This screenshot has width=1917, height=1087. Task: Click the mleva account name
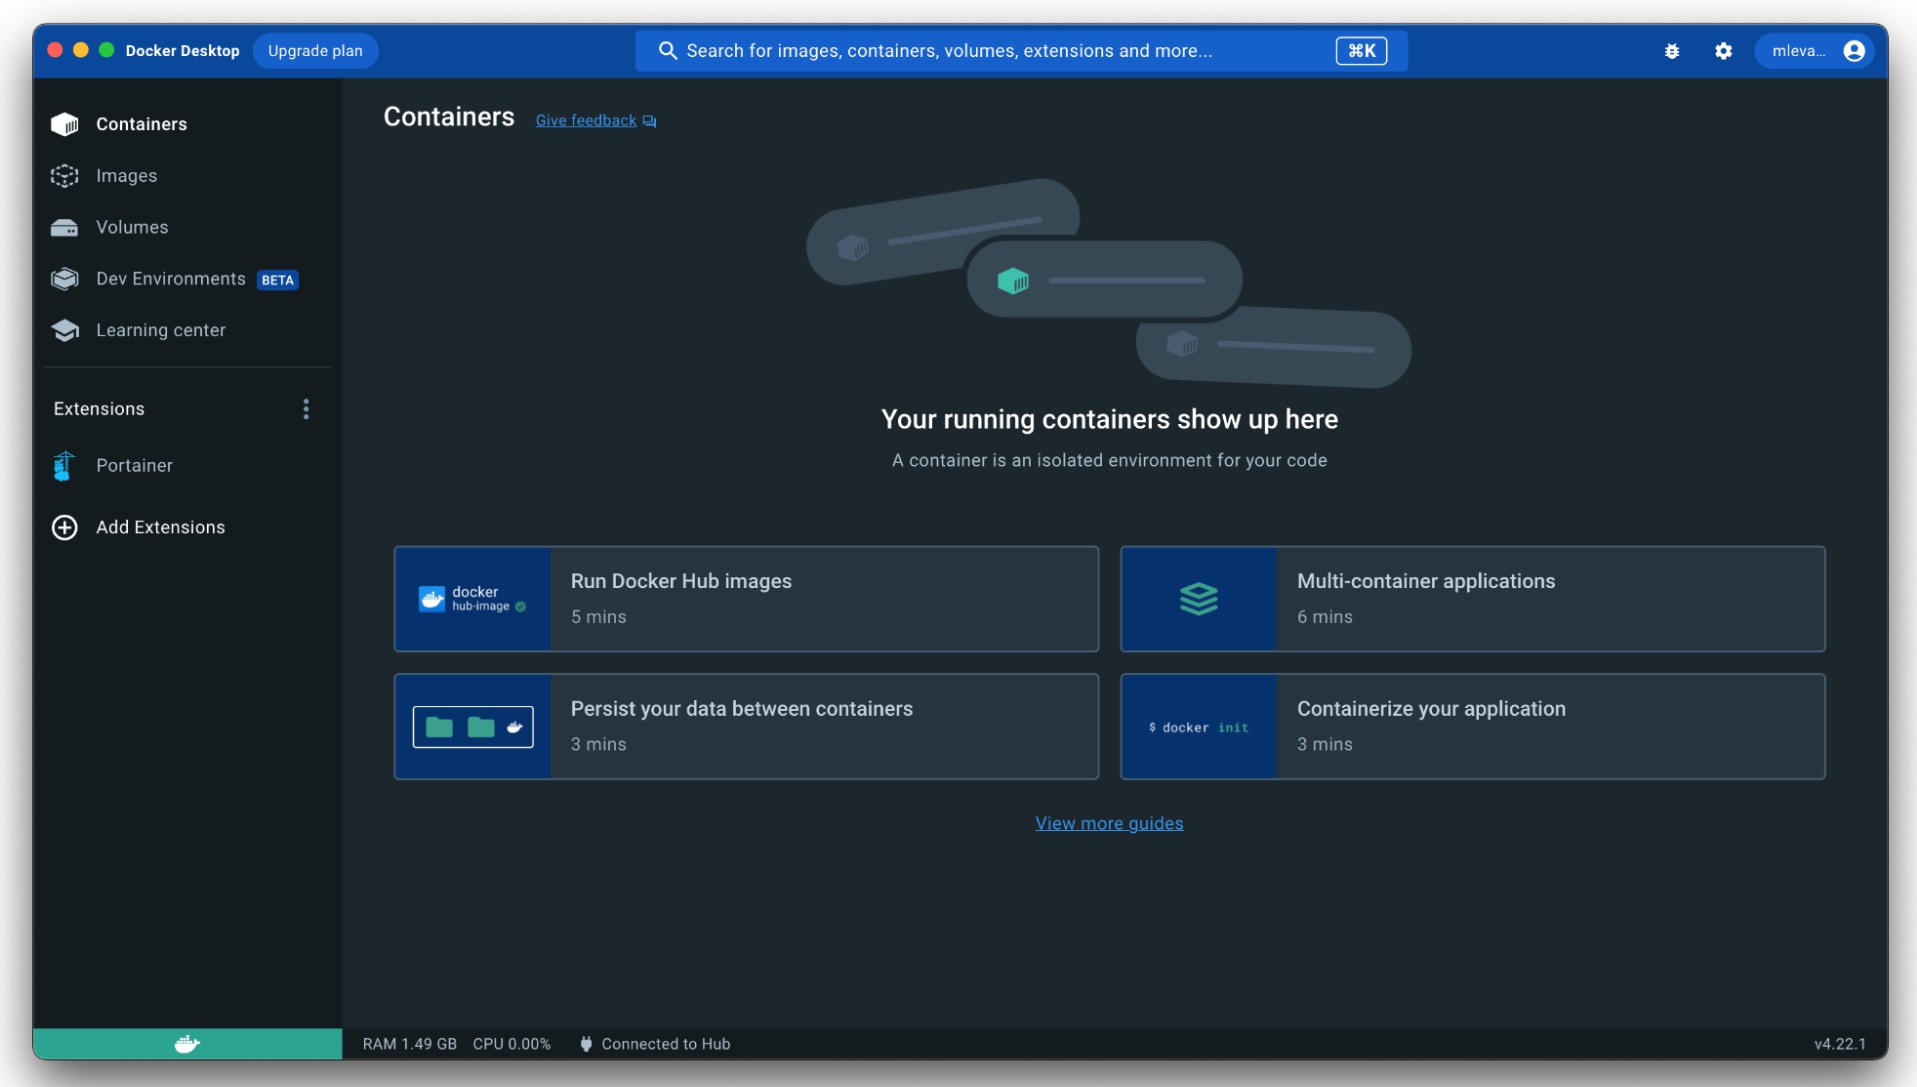click(x=1798, y=51)
